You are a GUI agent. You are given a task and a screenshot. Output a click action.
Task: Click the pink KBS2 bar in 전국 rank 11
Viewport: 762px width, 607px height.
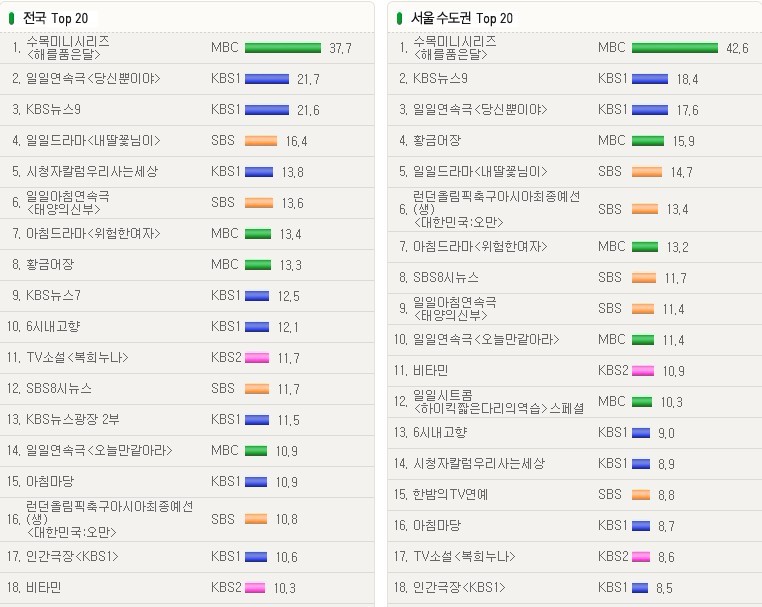pos(257,358)
